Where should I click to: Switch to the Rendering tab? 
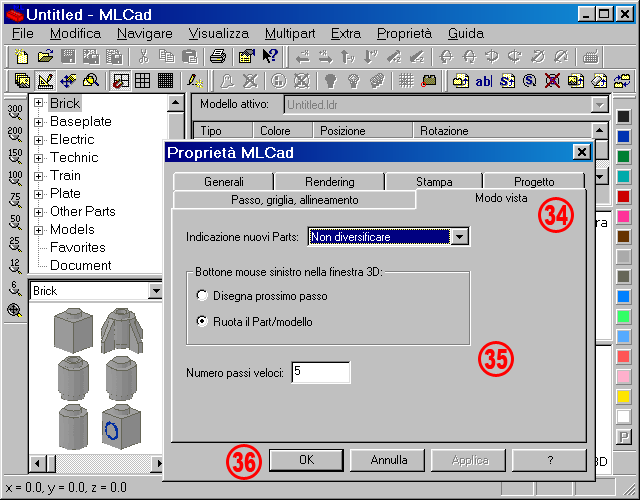coord(330,182)
